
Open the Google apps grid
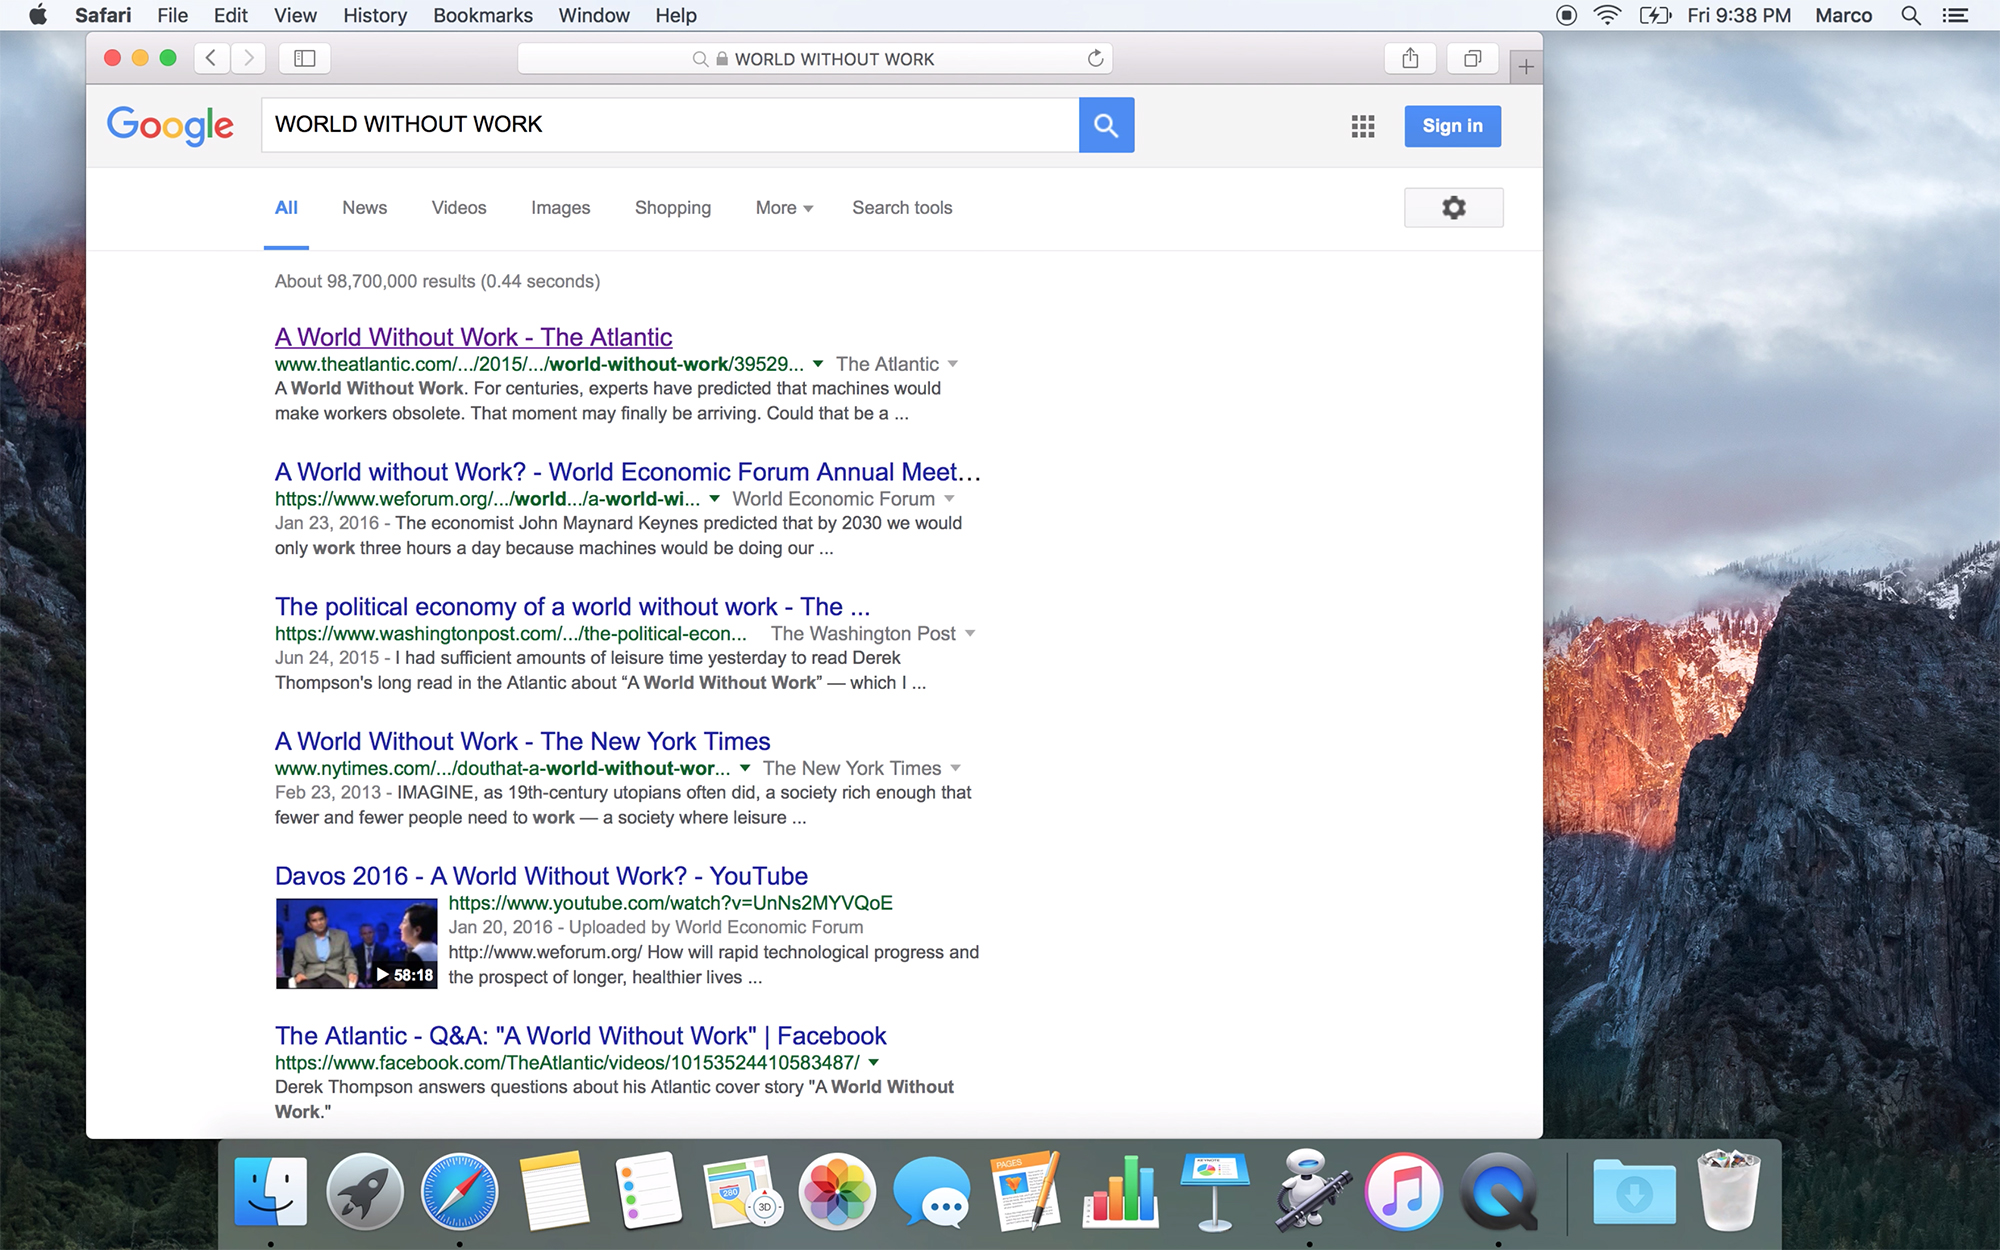click(1363, 126)
